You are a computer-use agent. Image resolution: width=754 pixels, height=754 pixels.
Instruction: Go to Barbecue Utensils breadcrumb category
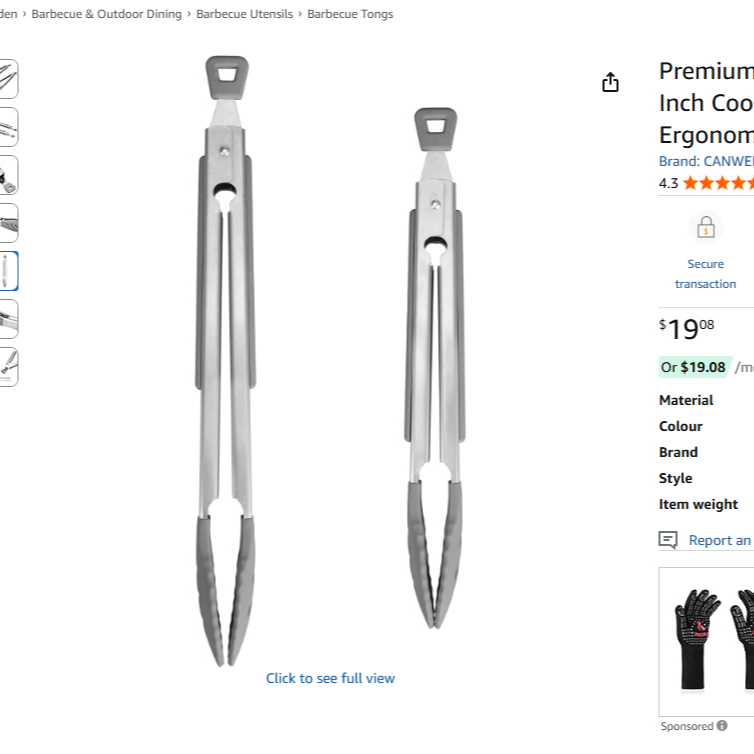click(245, 14)
